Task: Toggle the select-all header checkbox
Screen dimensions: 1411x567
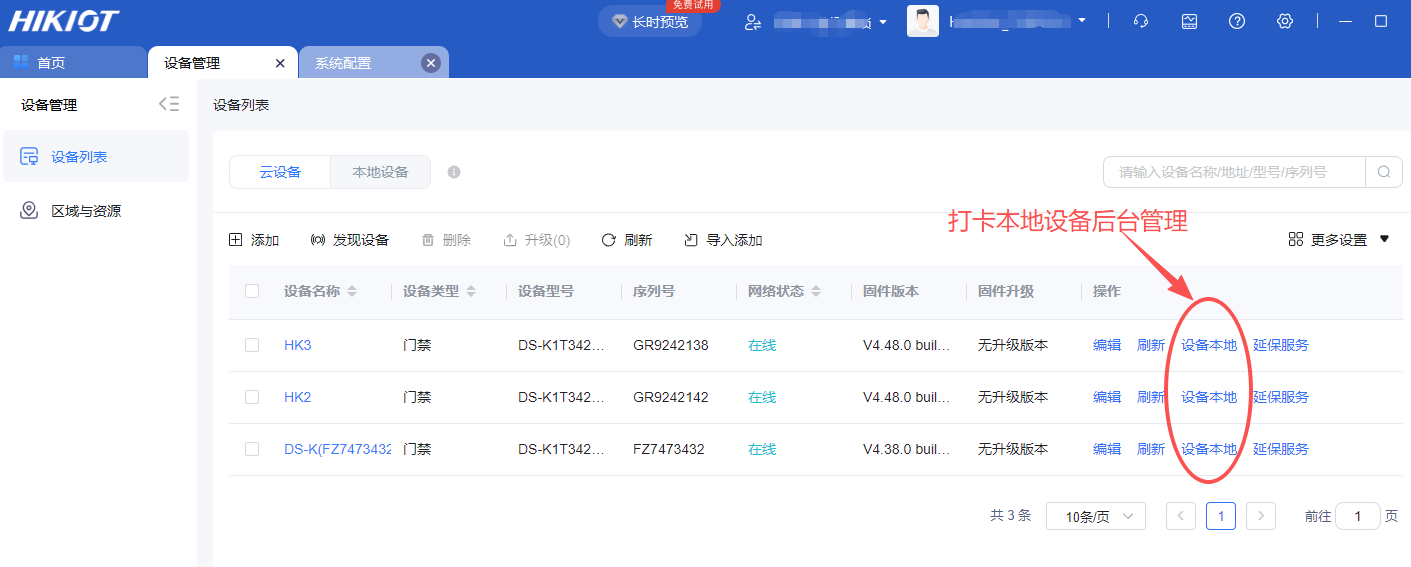Action: point(252,291)
